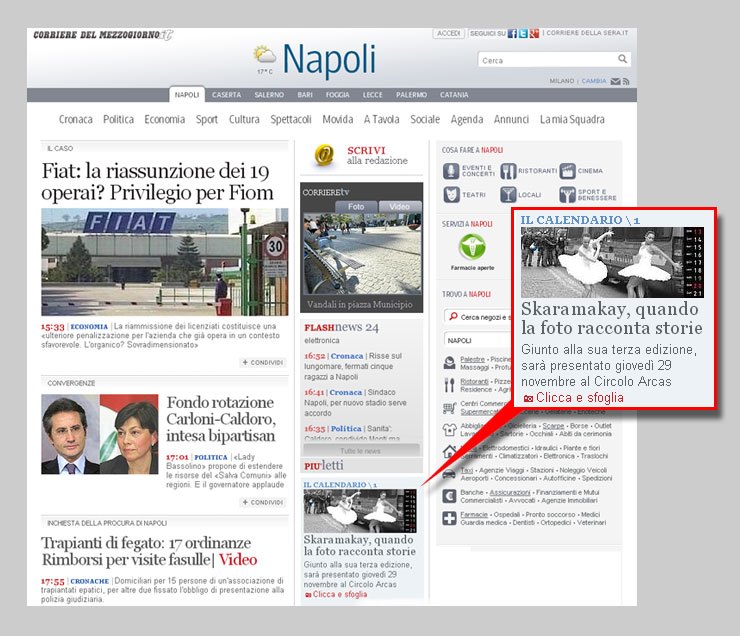Select the Foto tab in CorriereTV
The height and width of the screenshot is (636, 740).
click(356, 207)
